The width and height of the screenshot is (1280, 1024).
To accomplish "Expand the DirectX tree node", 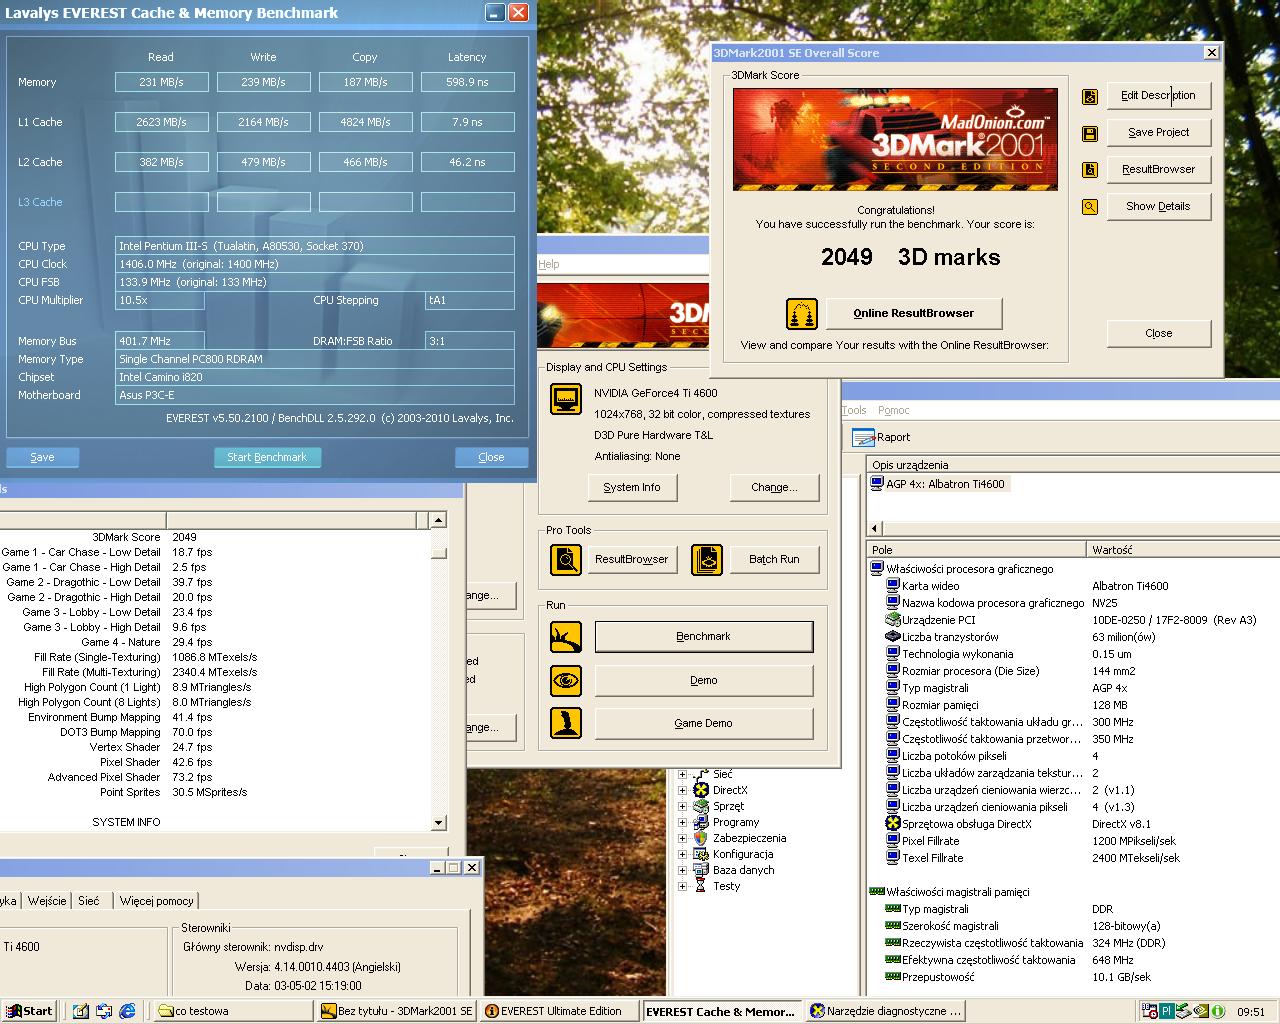I will point(683,790).
